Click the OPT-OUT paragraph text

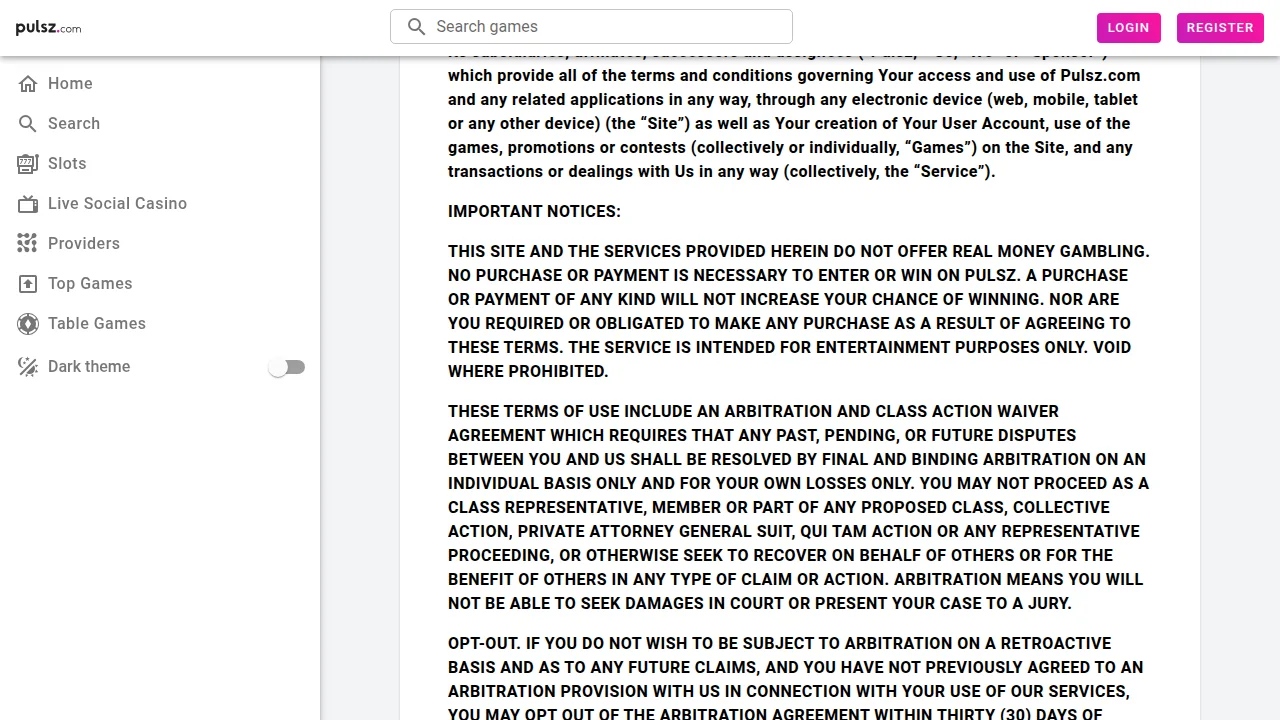coord(799,678)
